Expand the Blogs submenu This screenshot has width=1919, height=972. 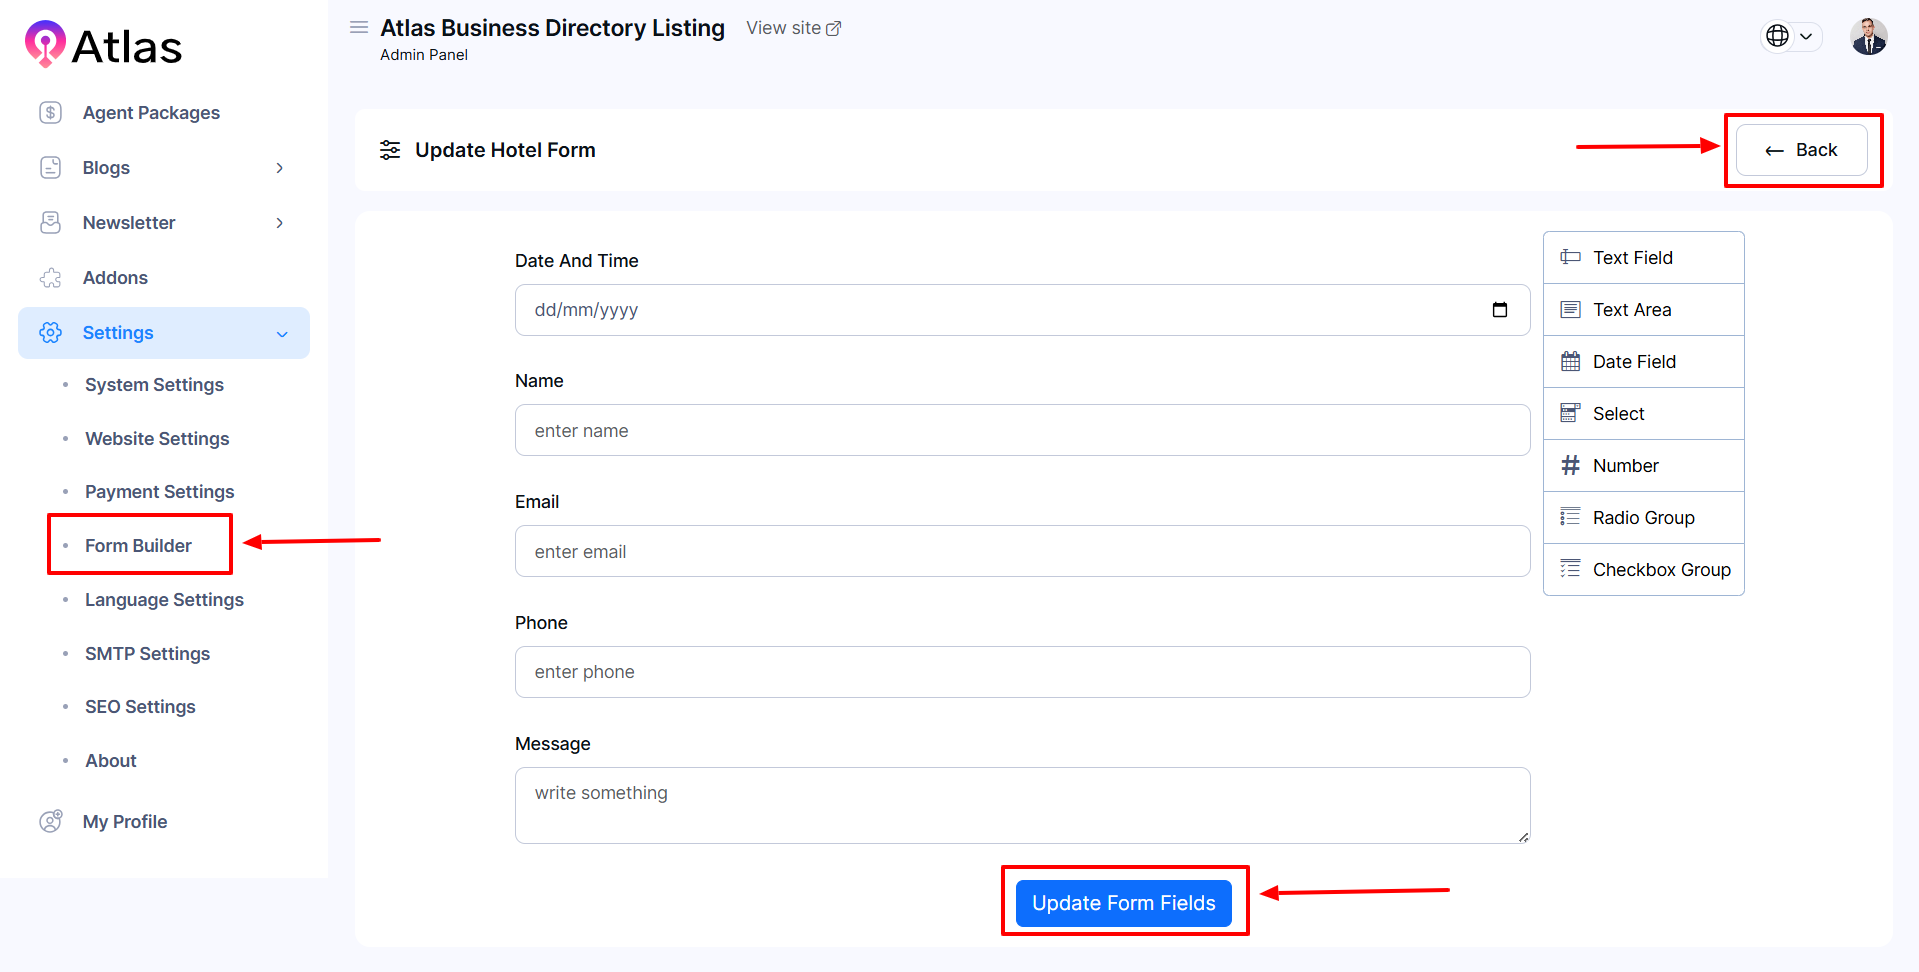pyautogui.click(x=279, y=168)
